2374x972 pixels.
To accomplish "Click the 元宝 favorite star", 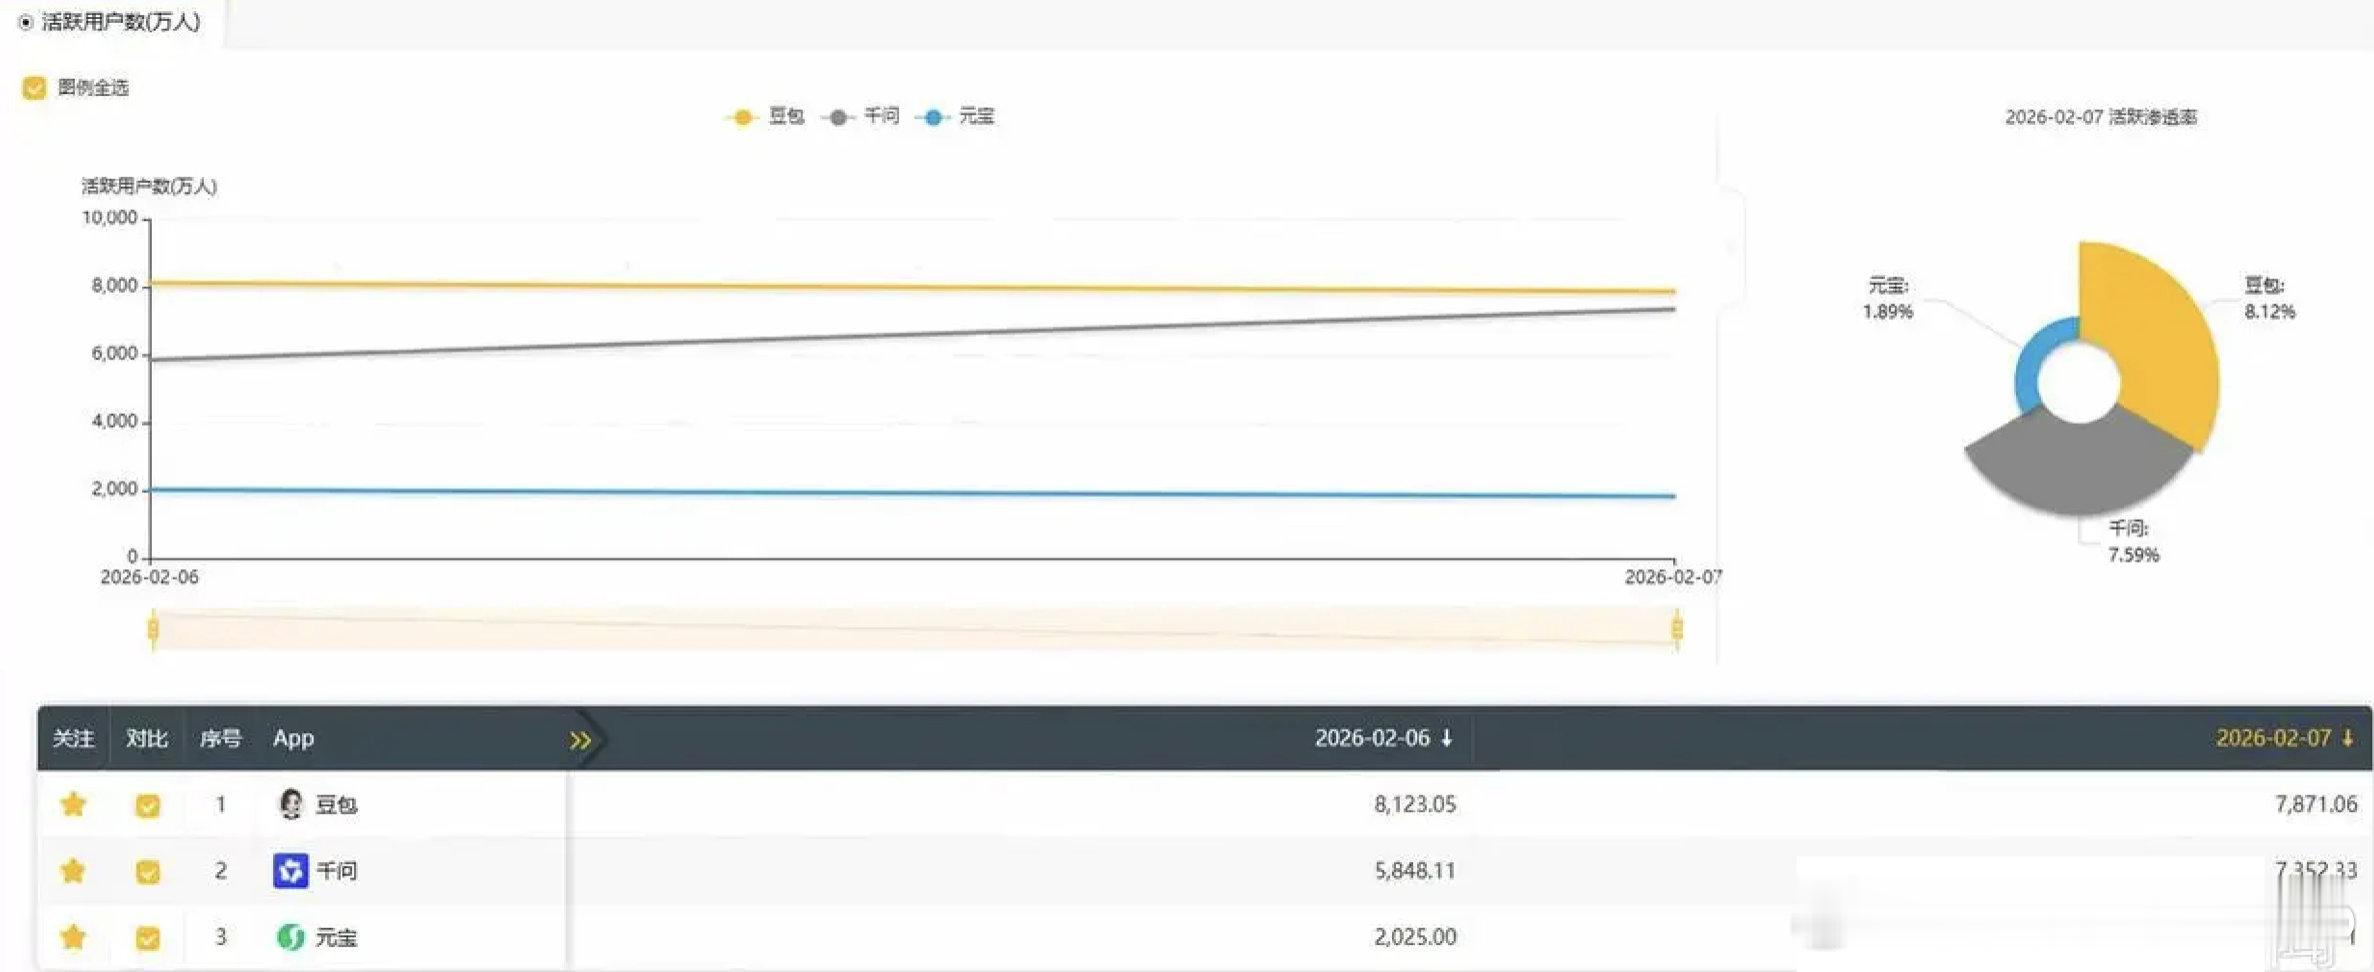I will pyautogui.click(x=73, y=937).
